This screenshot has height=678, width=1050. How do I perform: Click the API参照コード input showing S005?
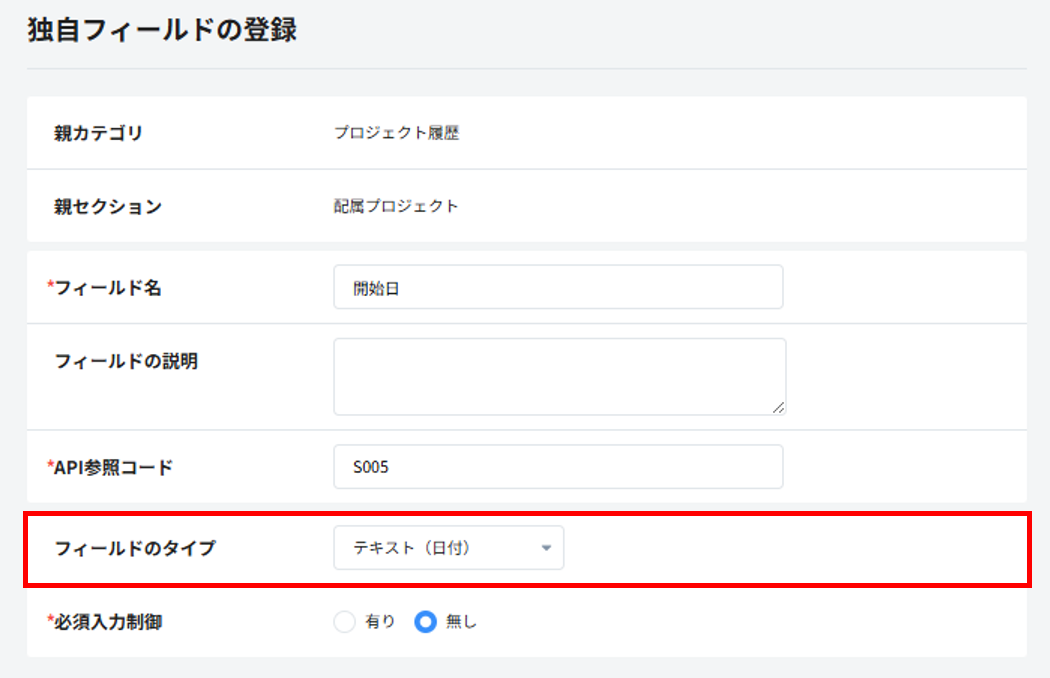coord(557,467)
